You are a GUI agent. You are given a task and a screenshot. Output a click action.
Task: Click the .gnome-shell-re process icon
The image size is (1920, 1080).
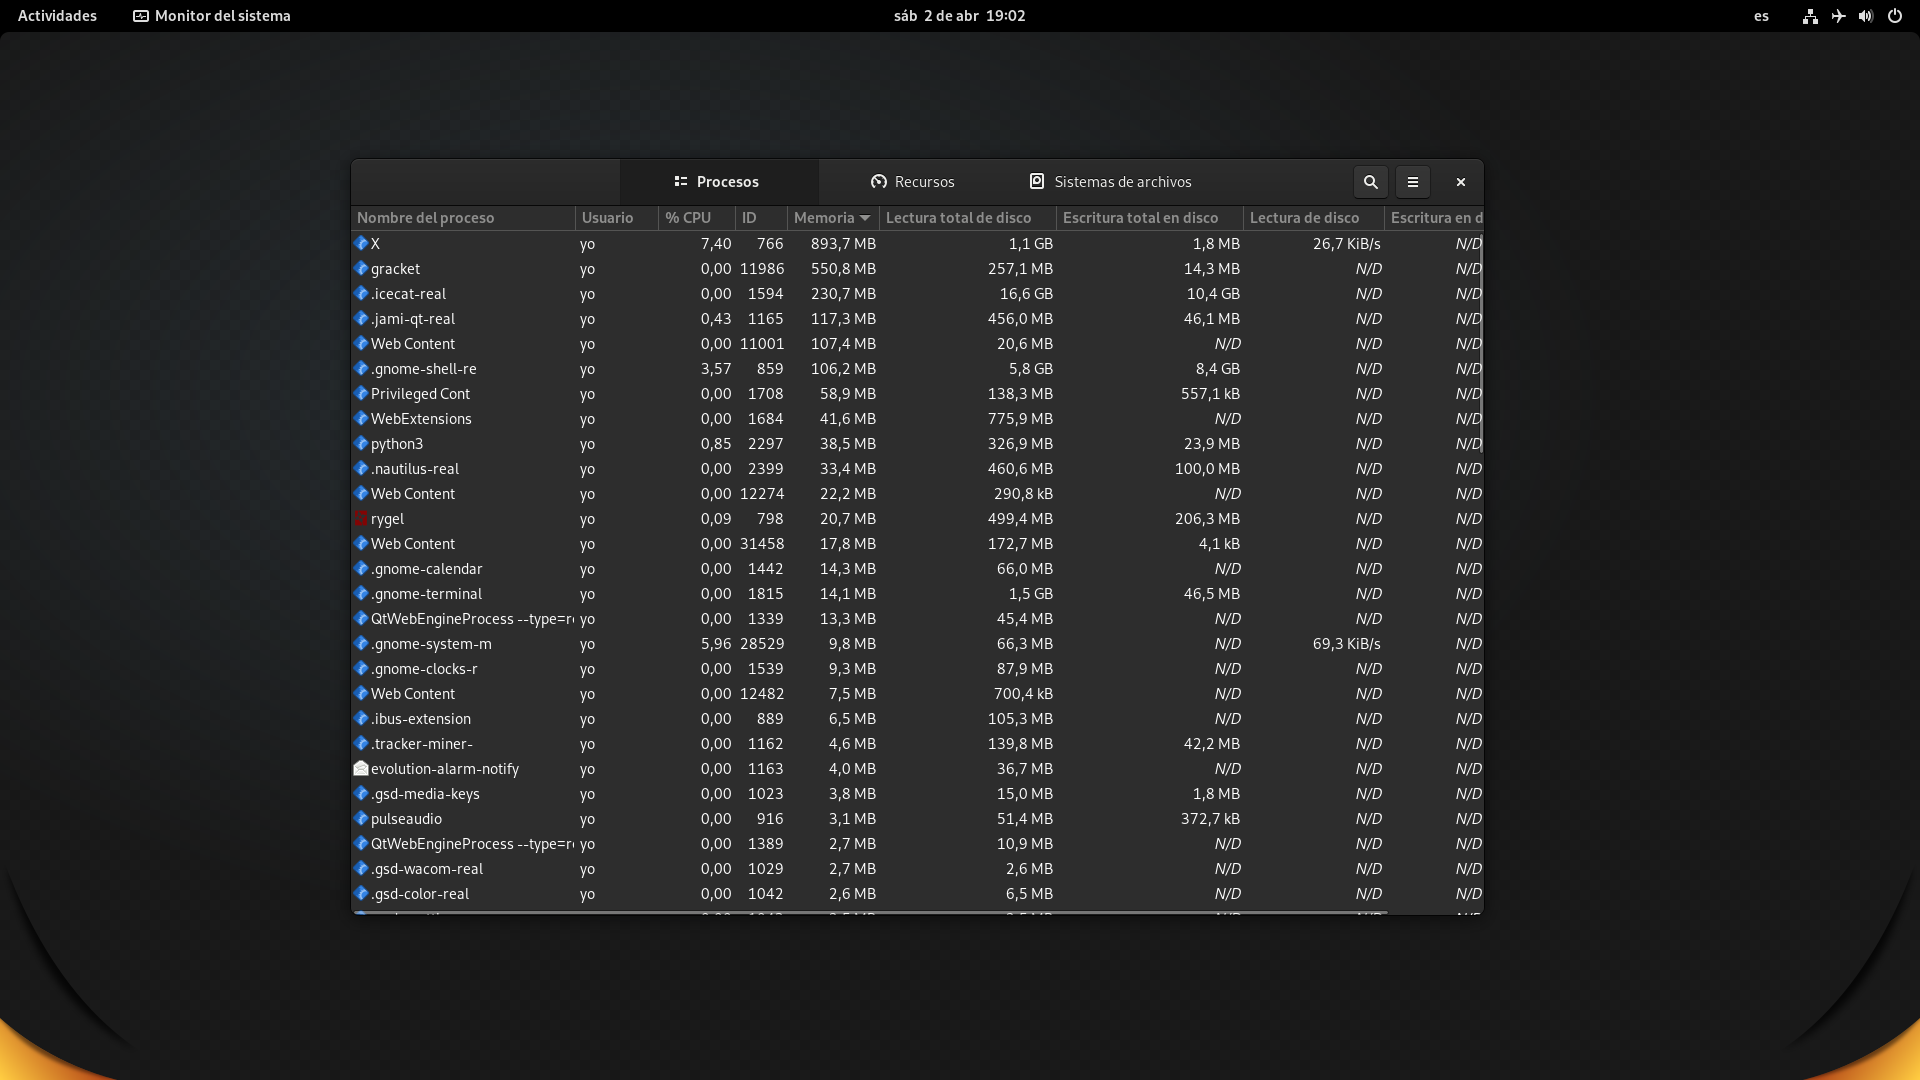pos(361,368)
